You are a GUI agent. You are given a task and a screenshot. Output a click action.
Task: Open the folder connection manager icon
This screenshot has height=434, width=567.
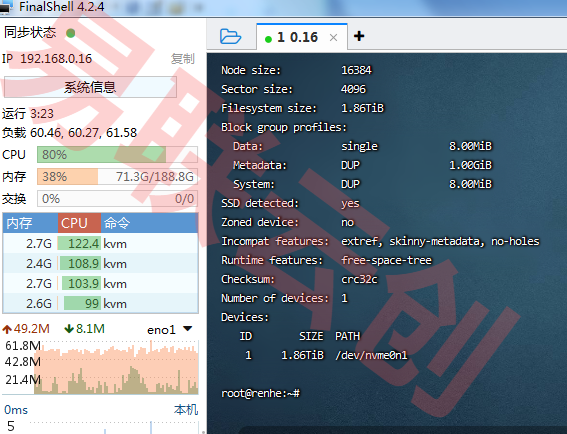click(x=230, y=36)
